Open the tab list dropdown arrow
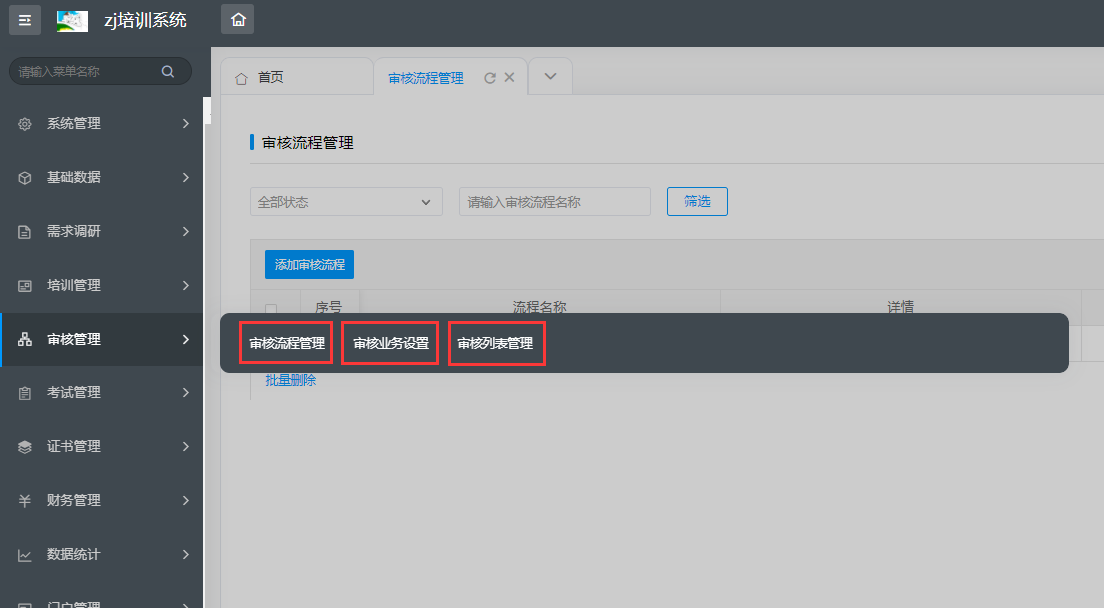Viewport: 1104px width, 608px height. point(551,76)
